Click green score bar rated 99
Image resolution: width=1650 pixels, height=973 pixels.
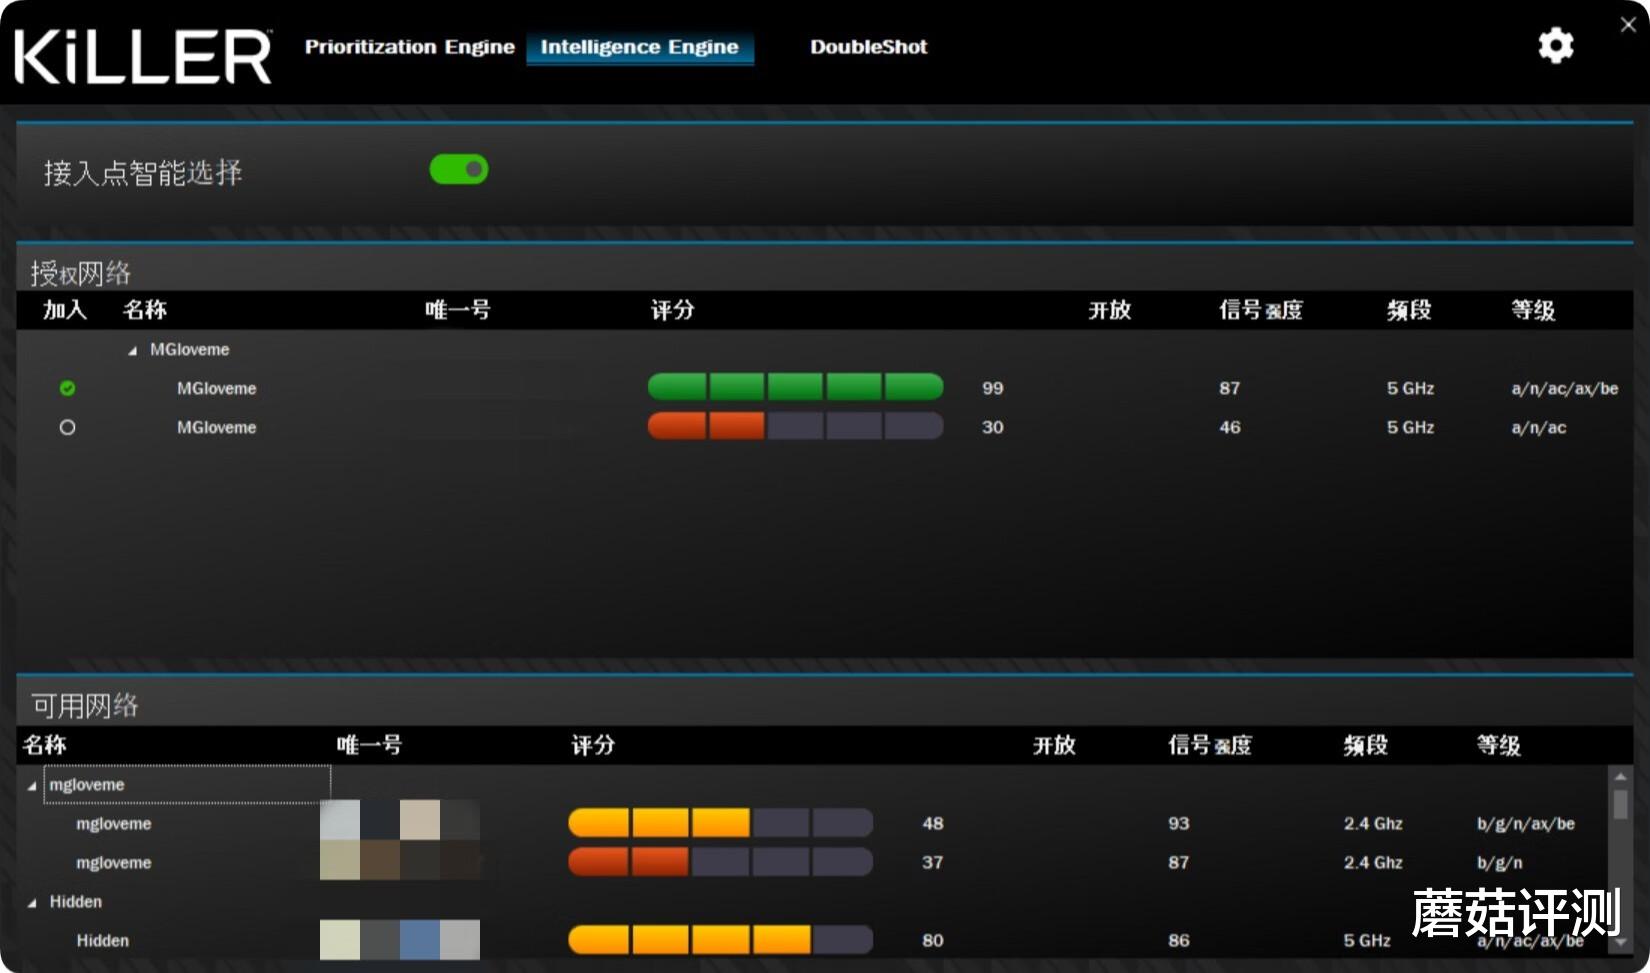coord(796,387)
